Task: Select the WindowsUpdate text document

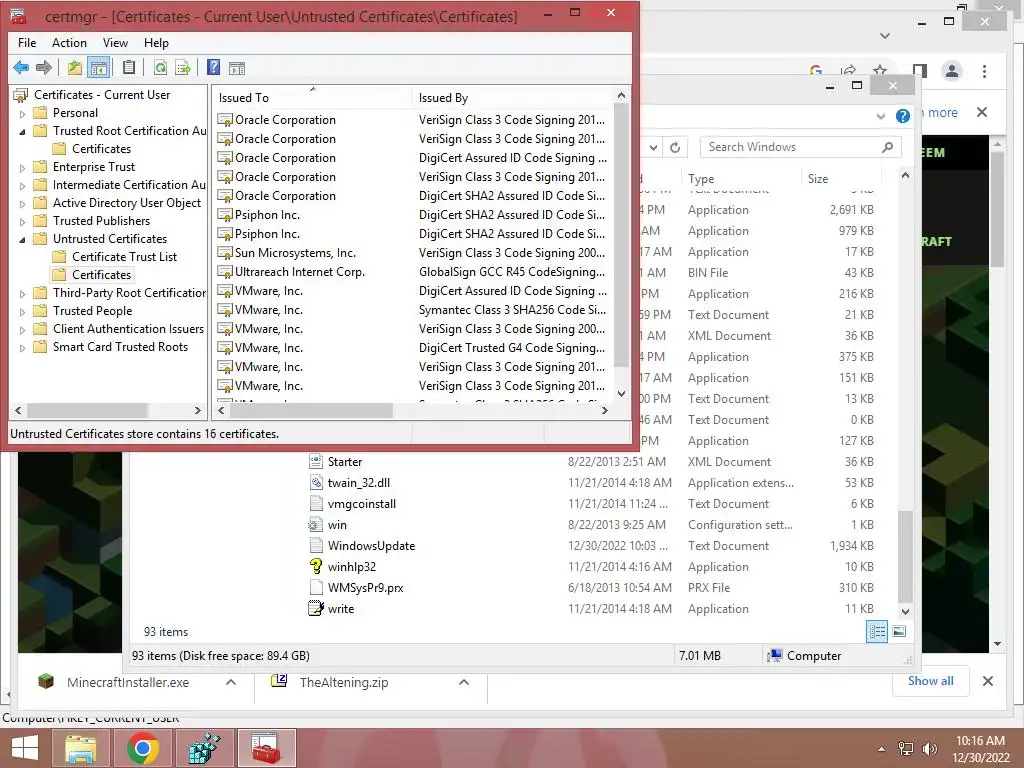Action: (x=371, y=546)
